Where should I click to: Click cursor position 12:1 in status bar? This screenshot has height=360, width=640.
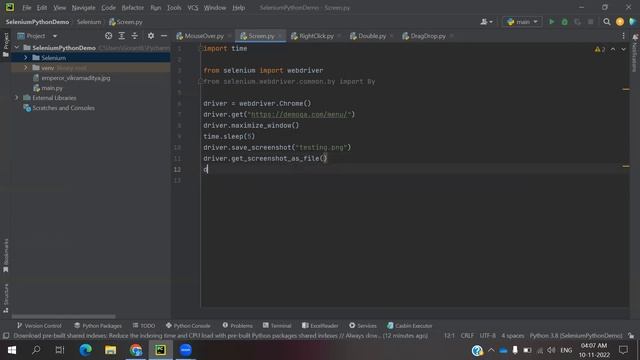pos(449,336)
